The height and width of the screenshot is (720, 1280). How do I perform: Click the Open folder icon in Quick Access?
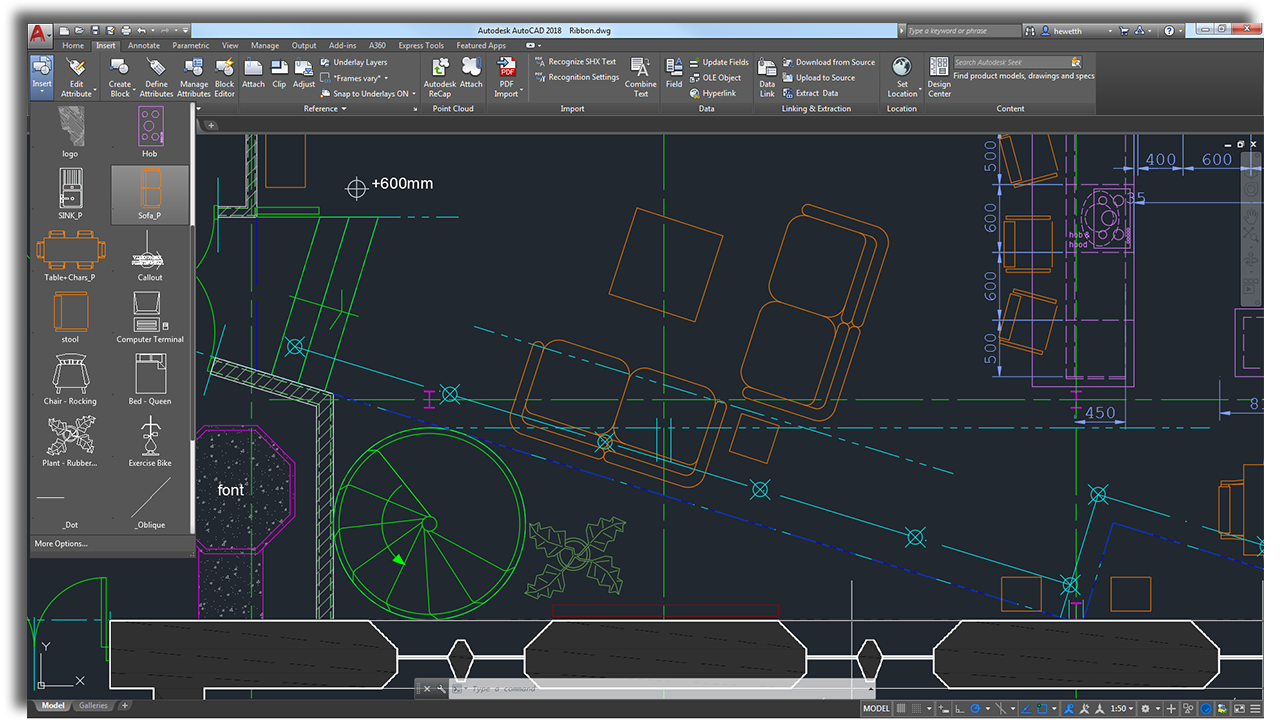tap(79, 31)
